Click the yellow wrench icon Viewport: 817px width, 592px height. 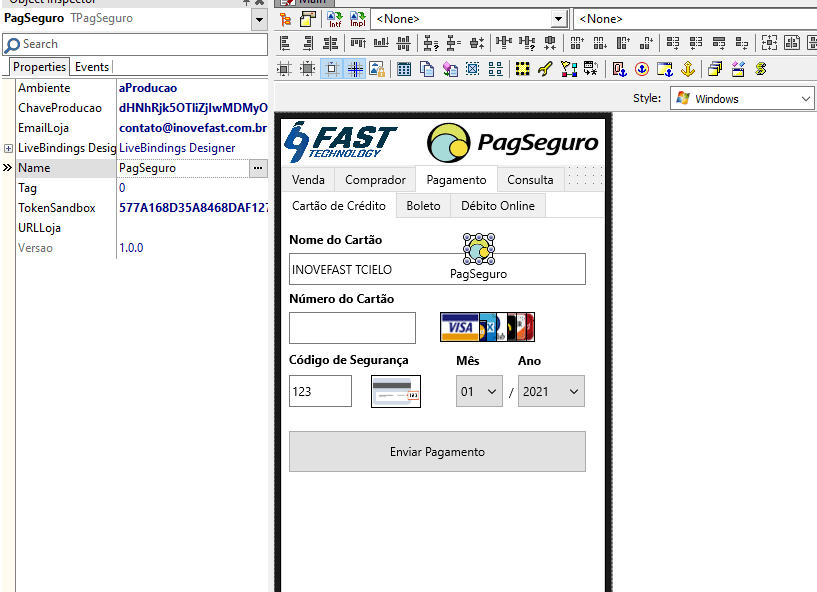[x=545, y=69]
